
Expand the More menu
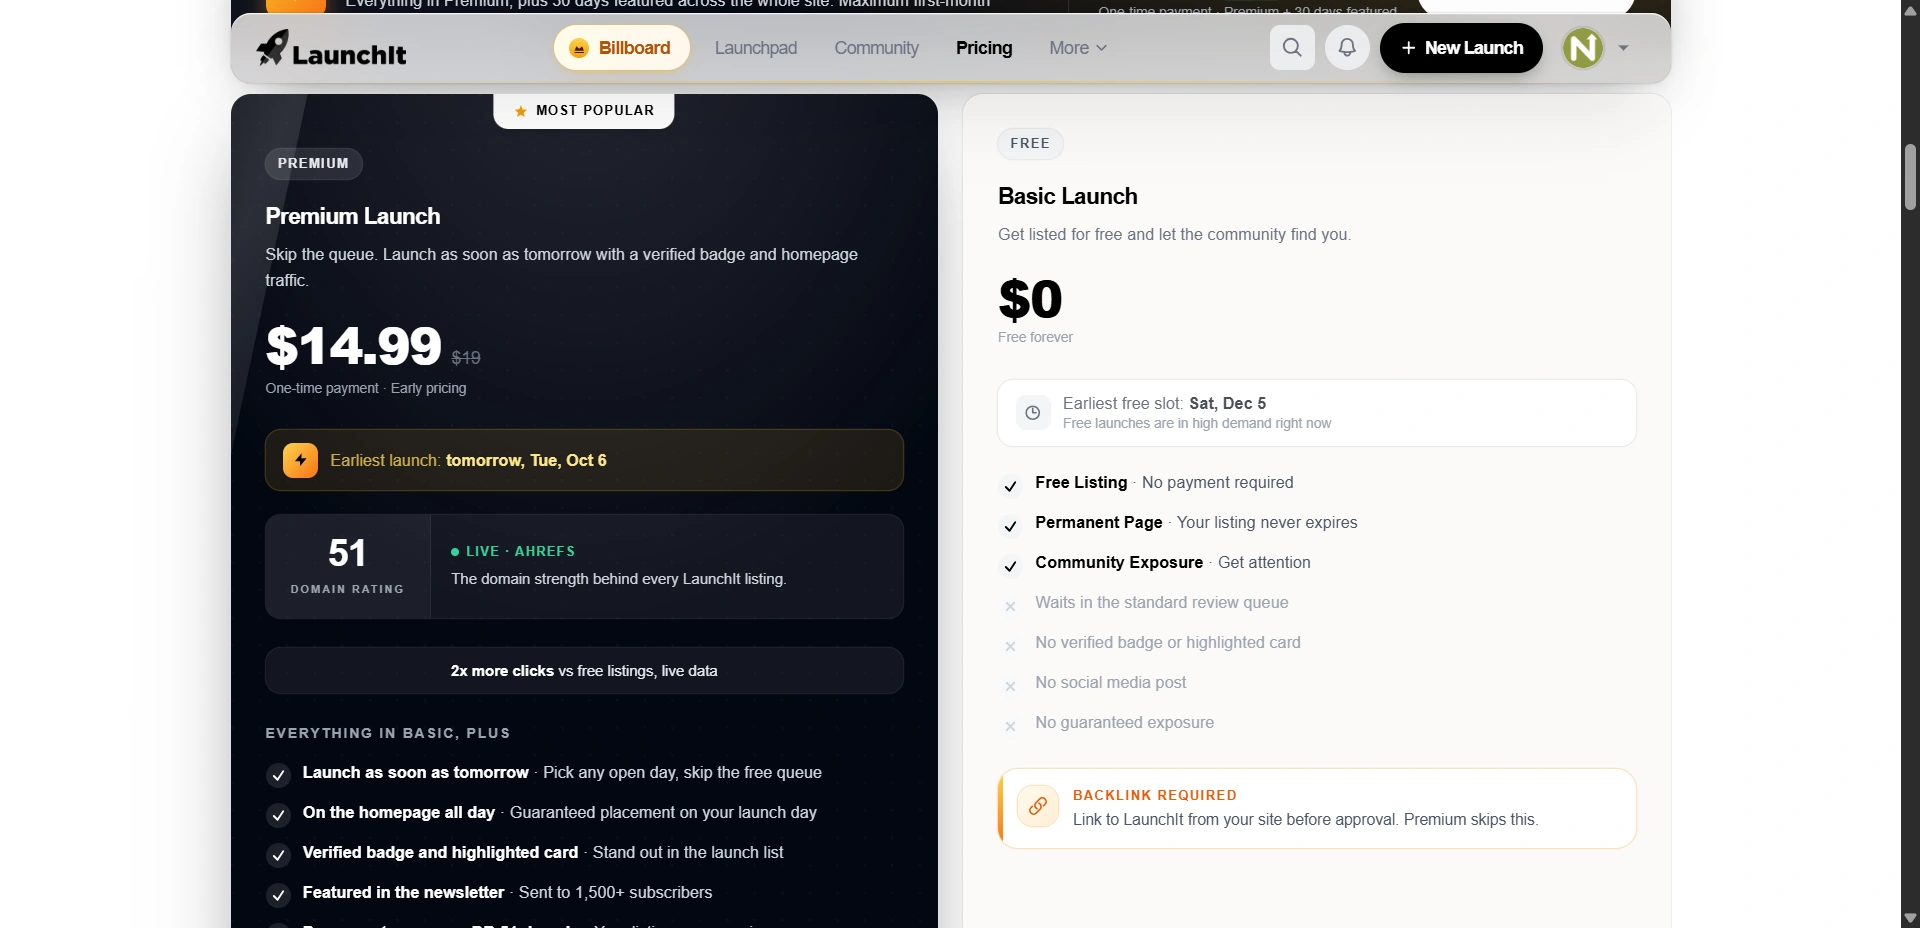(x=1078, y=48)
